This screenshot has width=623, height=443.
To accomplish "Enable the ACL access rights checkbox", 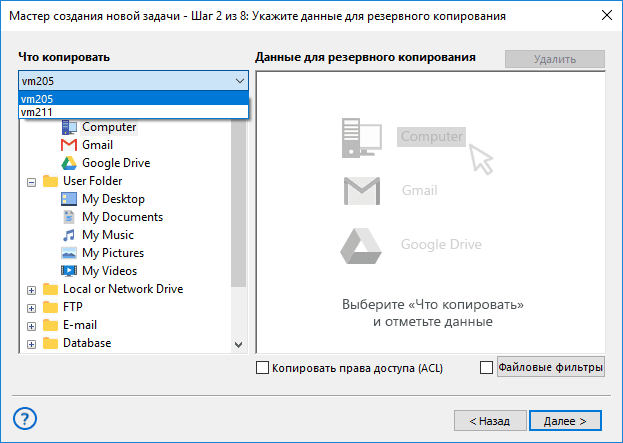I will (x=263, y=368).
